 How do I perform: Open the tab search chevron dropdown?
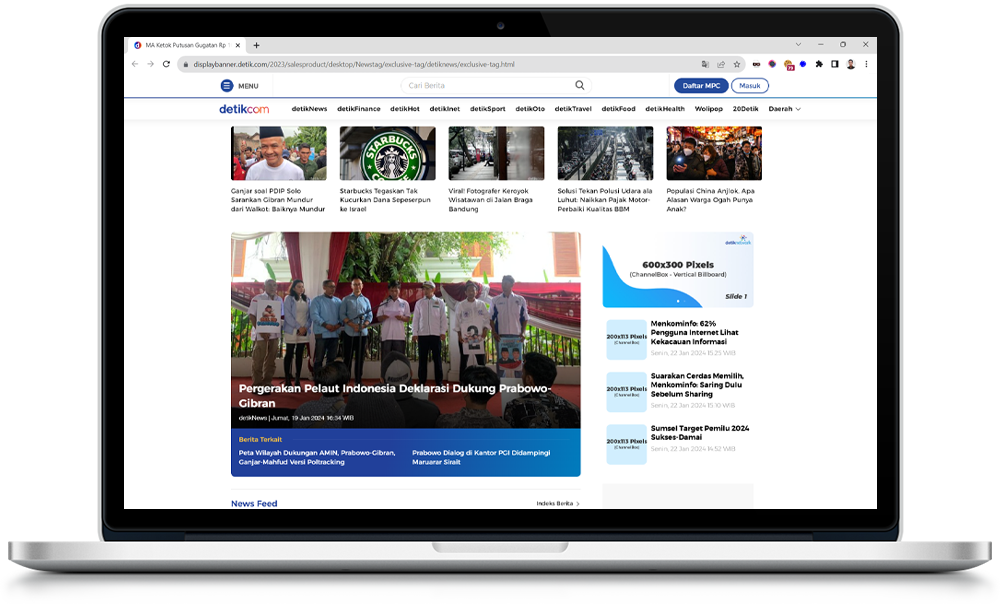click(797, 45)
